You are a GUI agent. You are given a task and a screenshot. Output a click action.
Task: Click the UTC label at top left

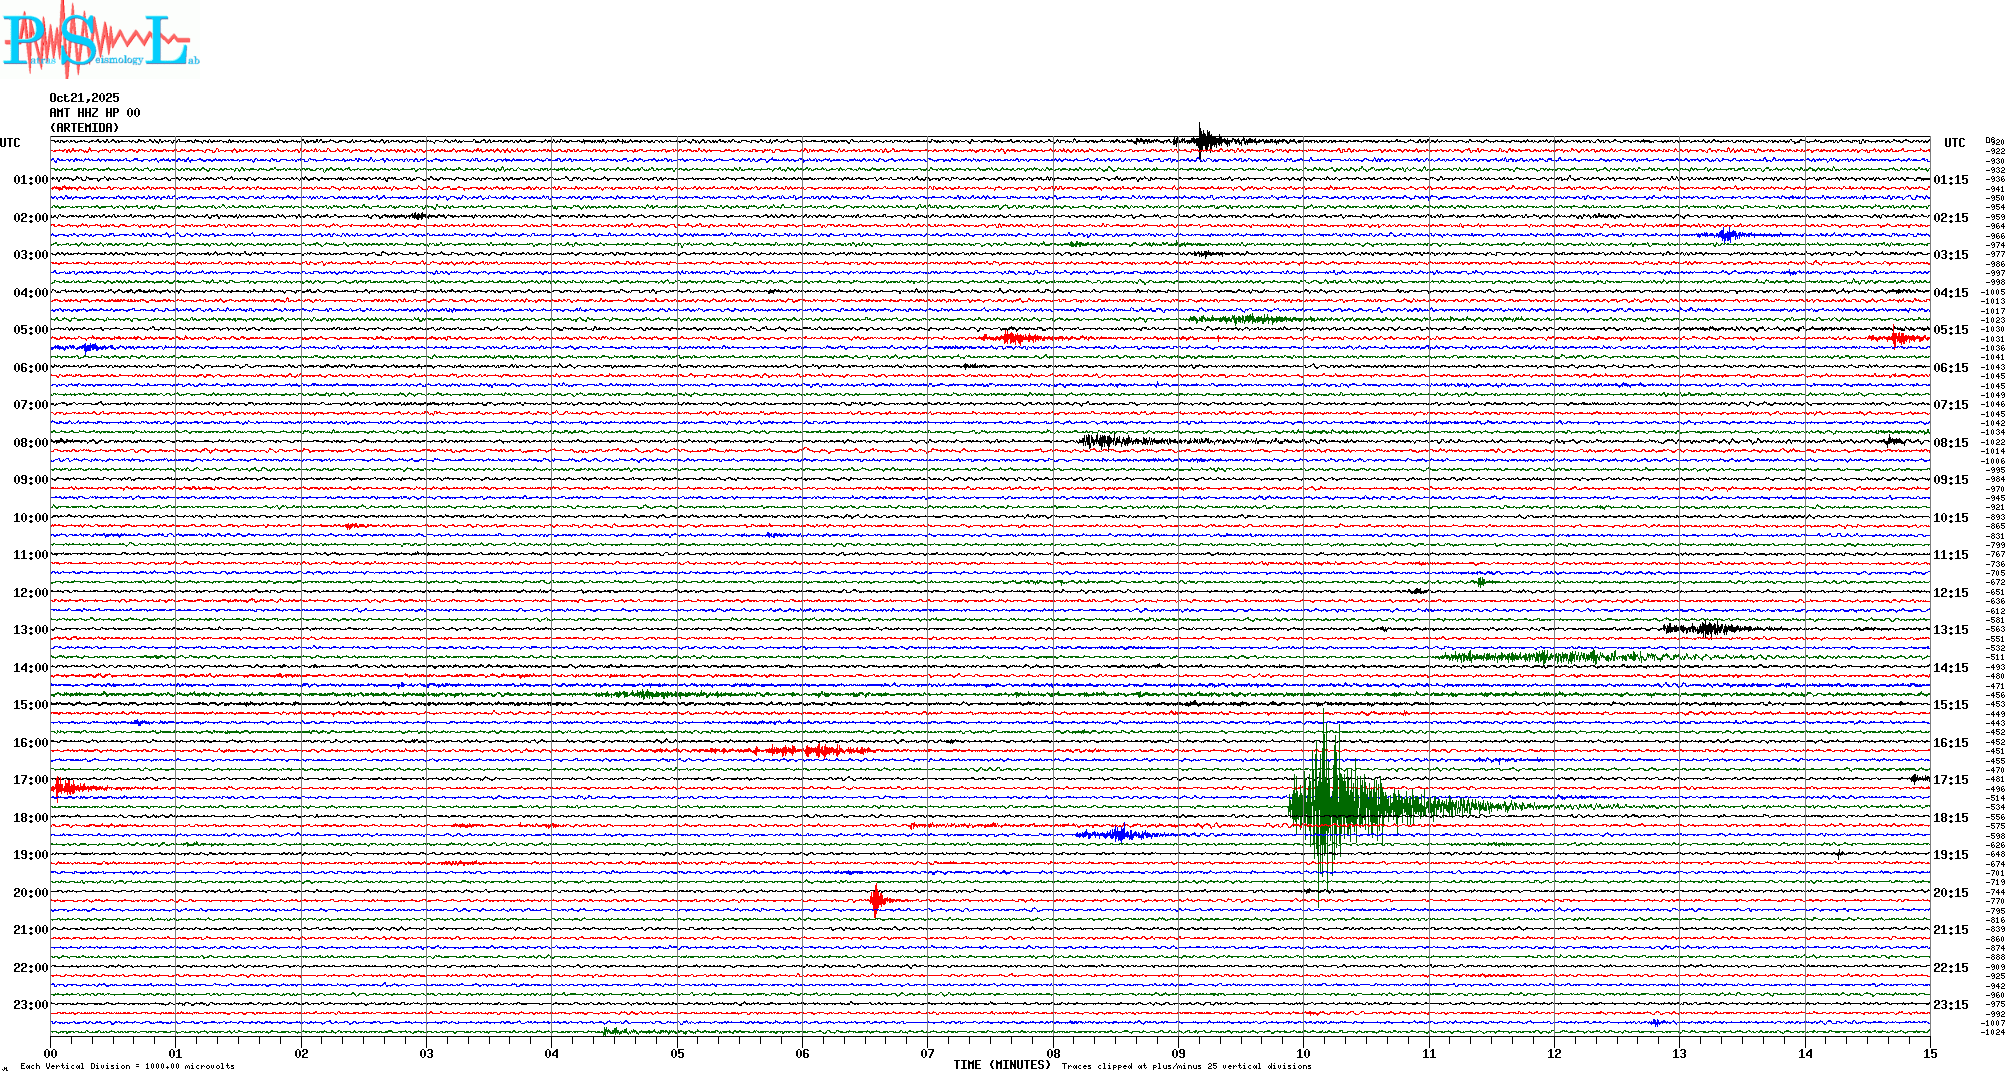coord(10,143)
